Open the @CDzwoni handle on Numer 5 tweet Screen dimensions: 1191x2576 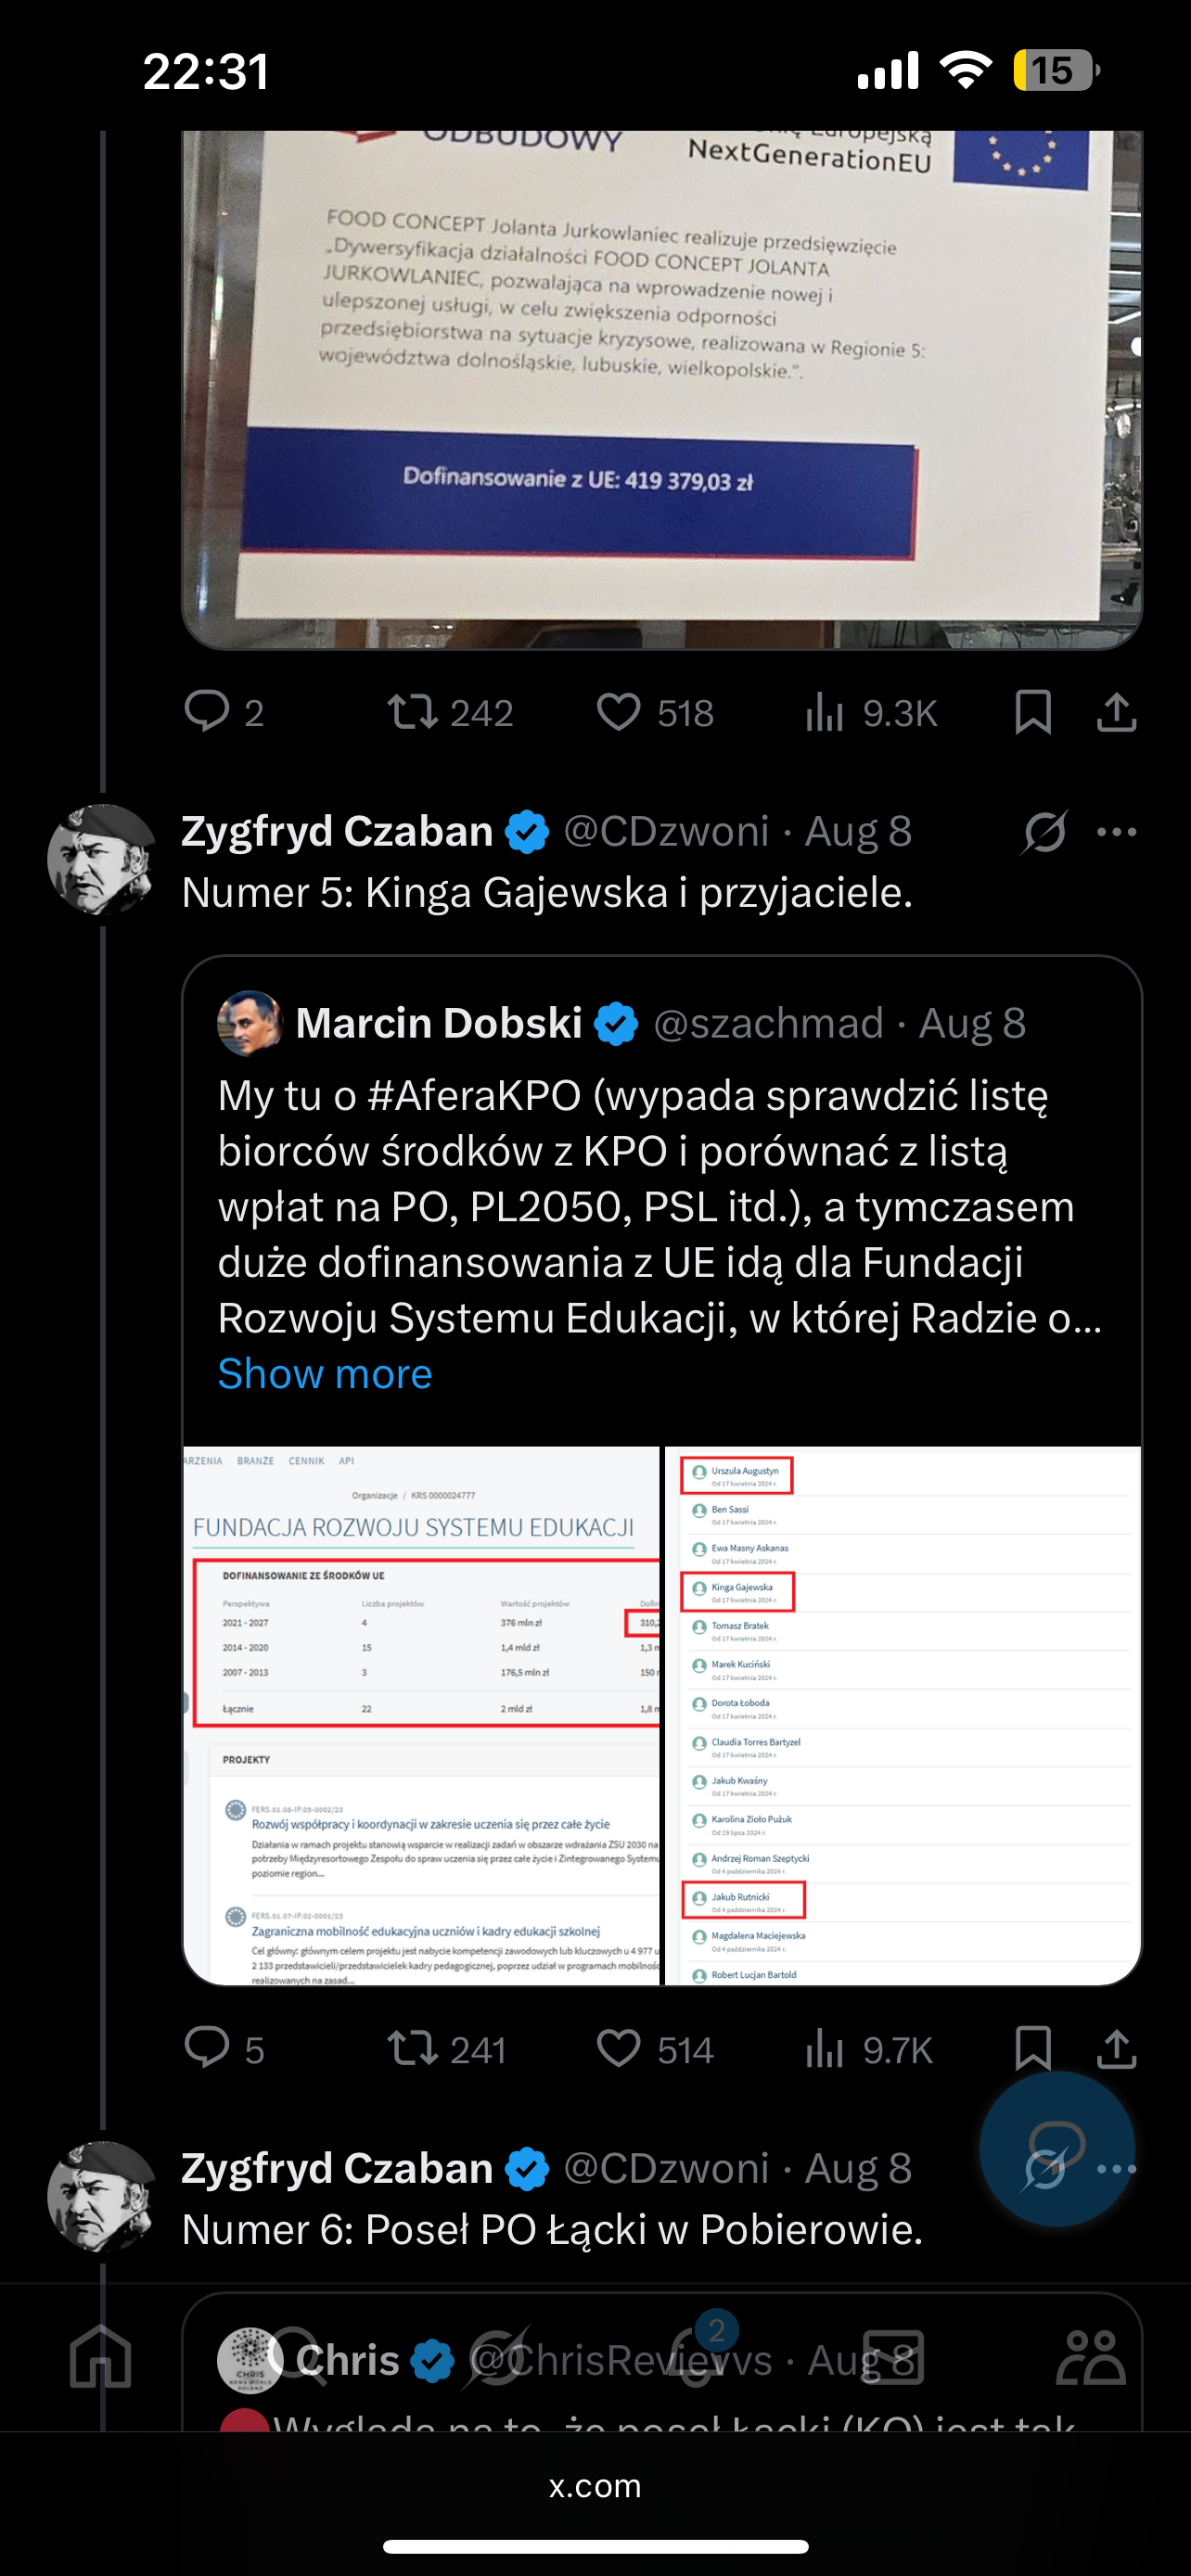pos(666,832)
